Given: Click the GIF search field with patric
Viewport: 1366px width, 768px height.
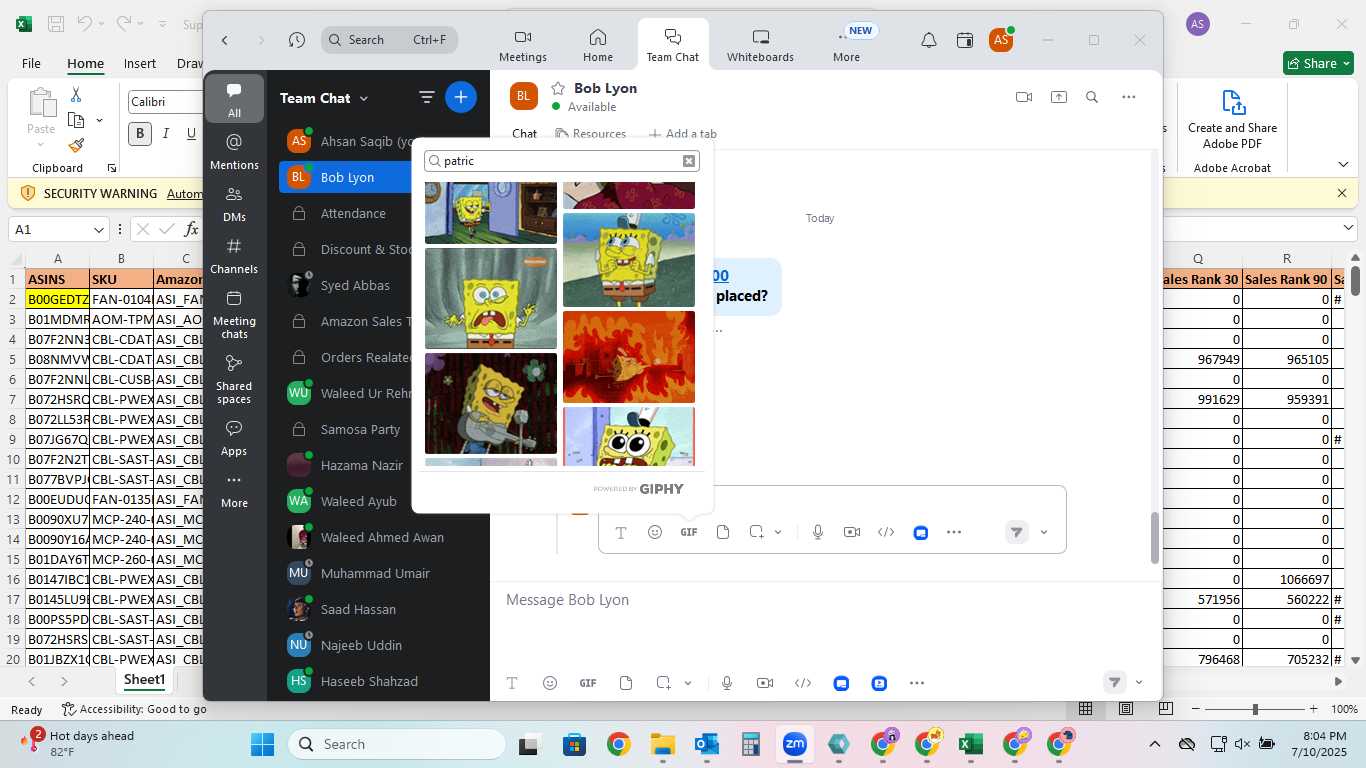Looking at the screenshot, I should [562, 161].
